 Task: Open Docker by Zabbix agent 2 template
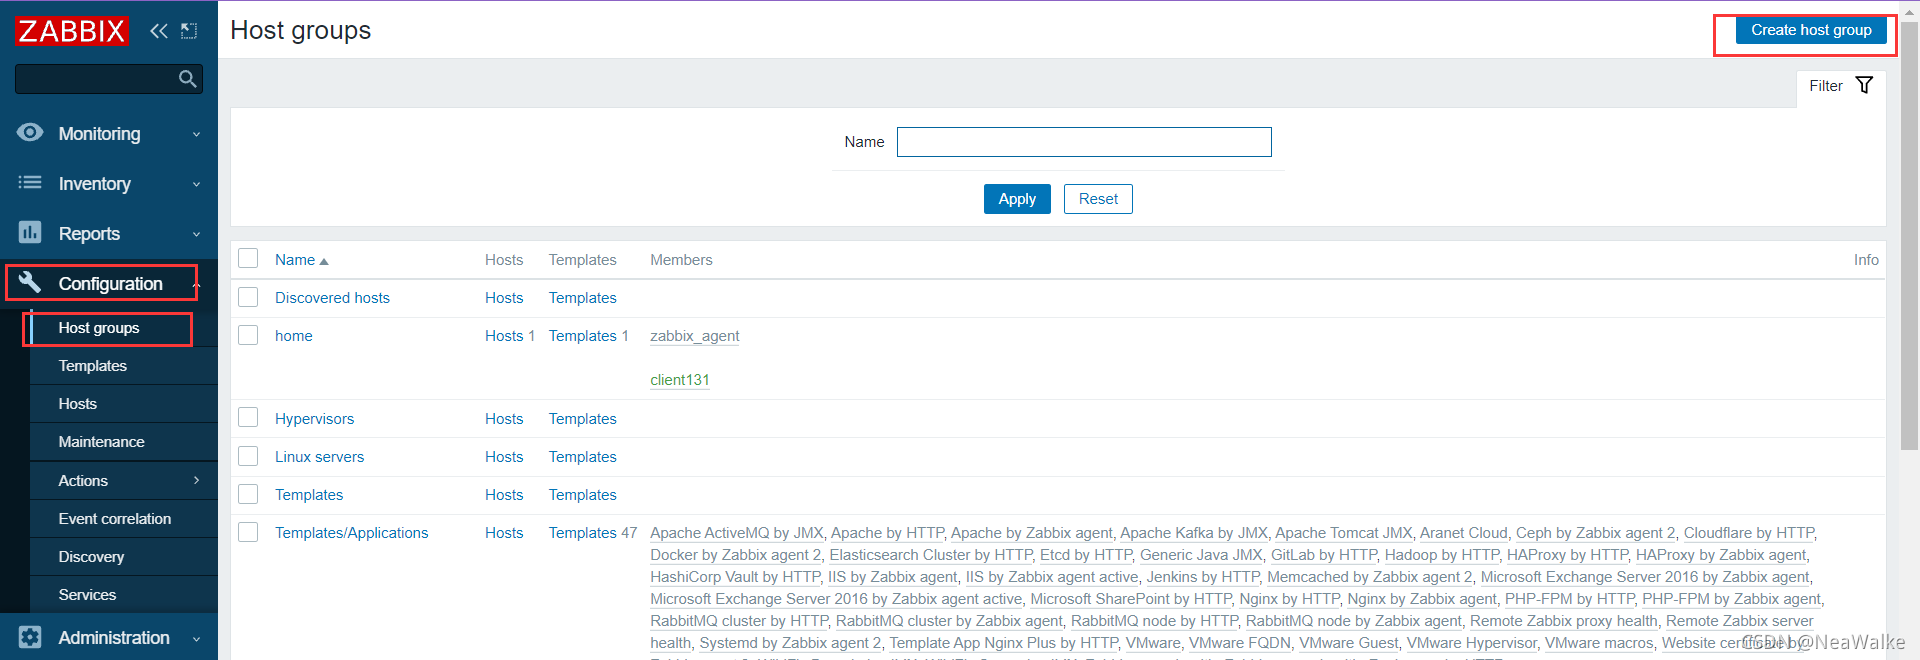point(735,555)
